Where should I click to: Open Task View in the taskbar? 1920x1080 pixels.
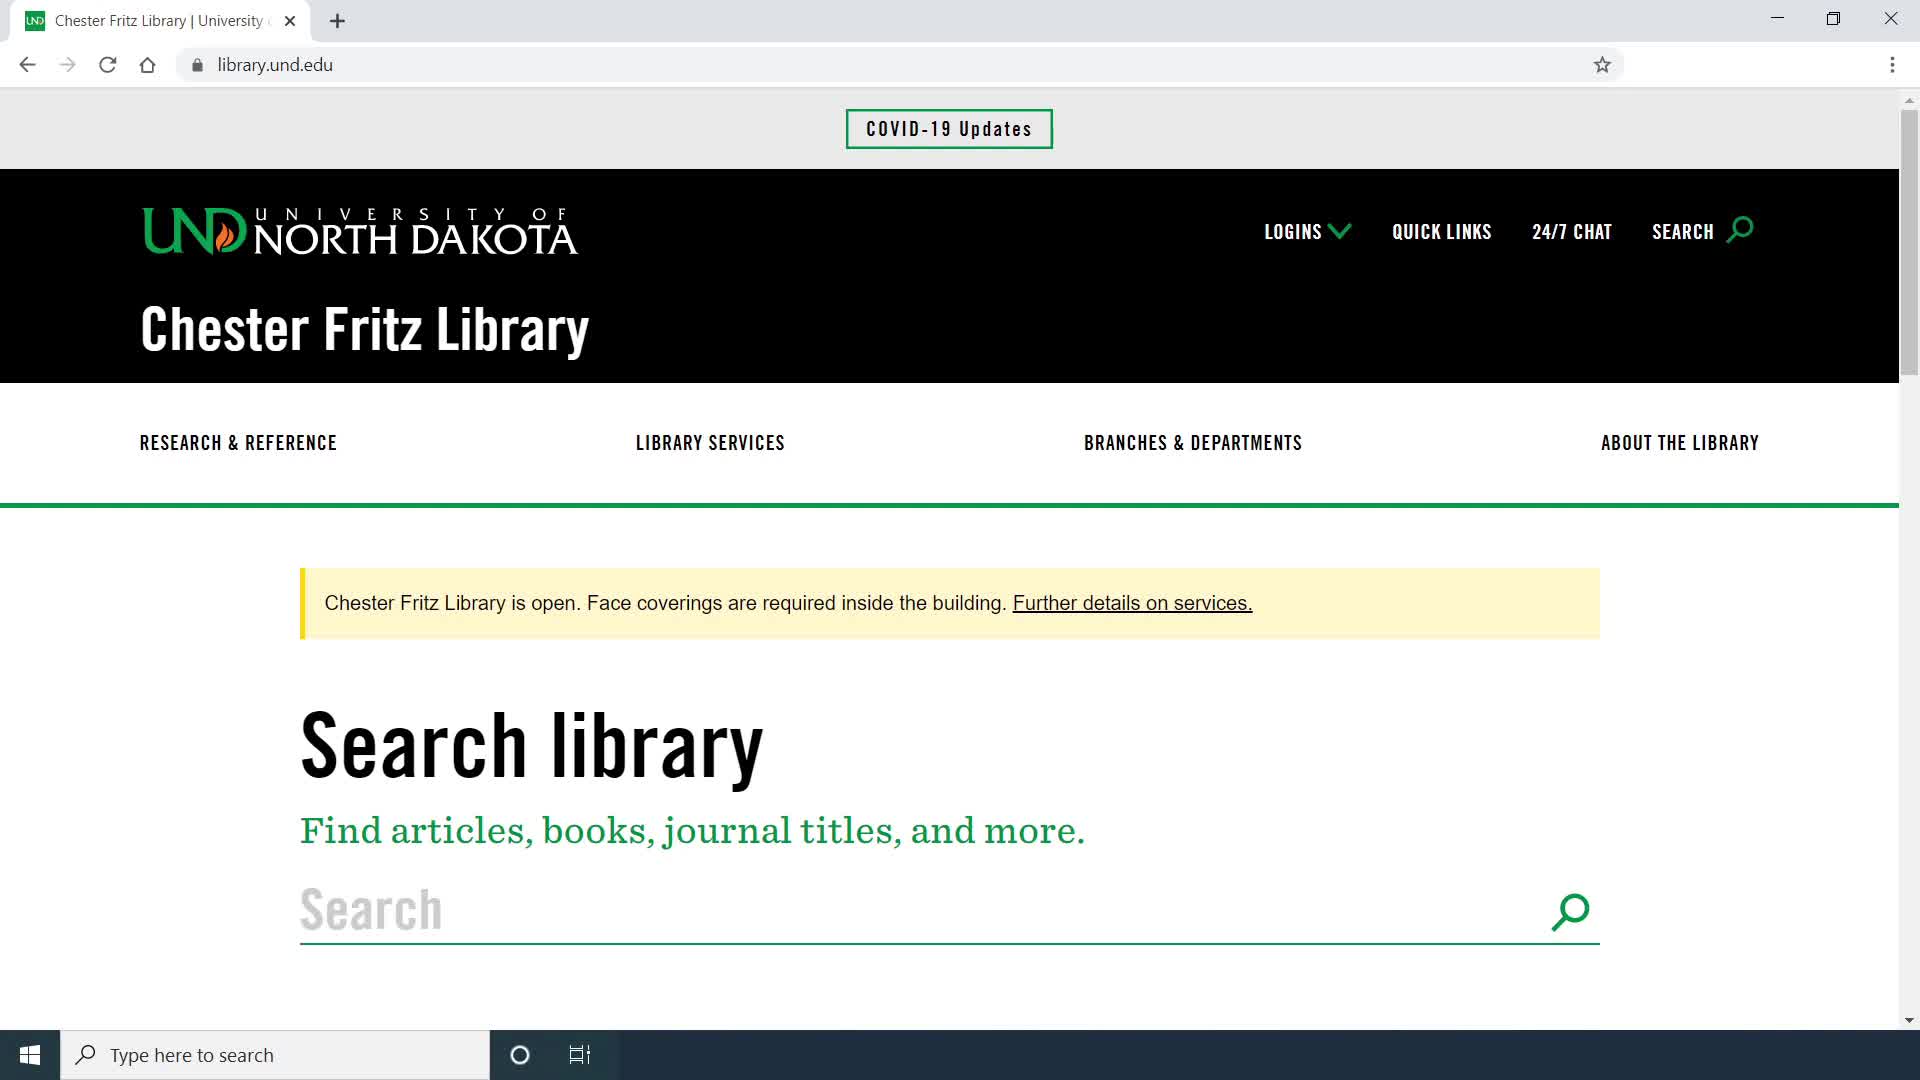[x=580, y=1055]
